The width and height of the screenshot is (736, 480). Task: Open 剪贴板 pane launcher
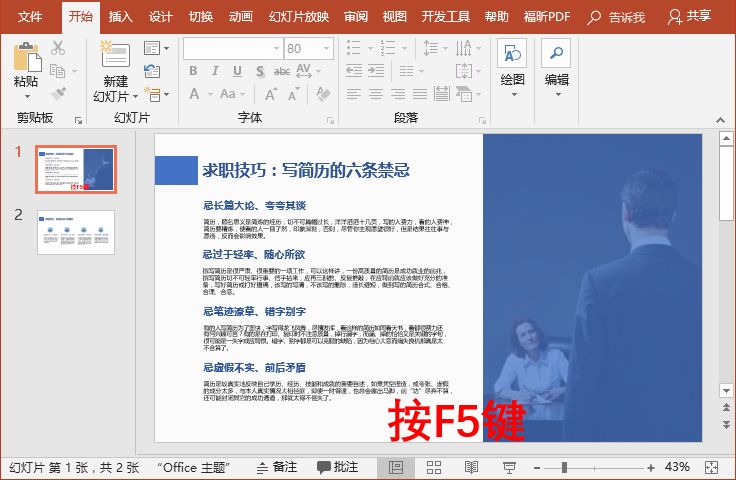(78, 121)
